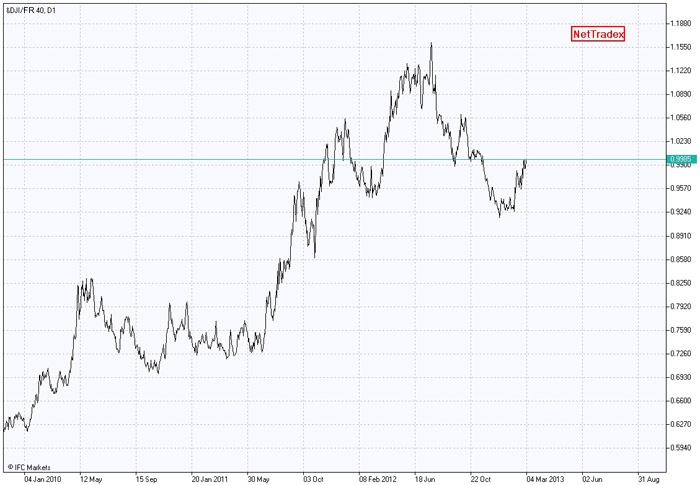Click the 03 Oct date label
Screen dimensions: 700x485
coord(314,478)
